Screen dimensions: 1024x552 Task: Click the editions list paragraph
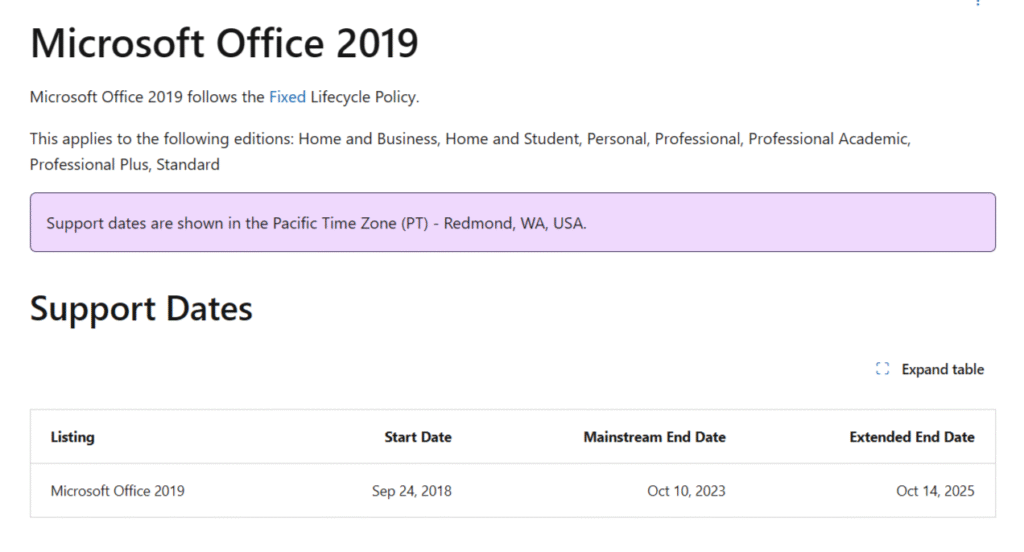(470, 139)
